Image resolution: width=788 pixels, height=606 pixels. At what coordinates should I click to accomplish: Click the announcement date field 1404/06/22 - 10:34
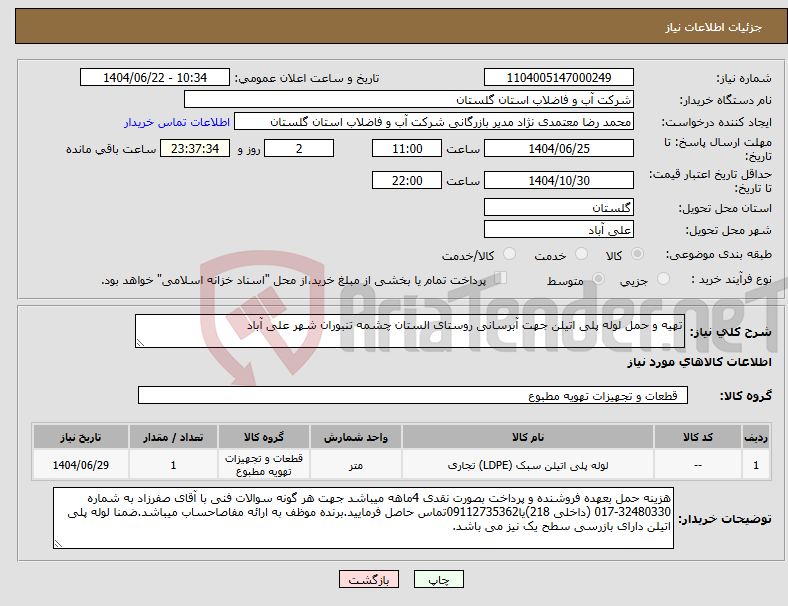click(x=155, y=77)
